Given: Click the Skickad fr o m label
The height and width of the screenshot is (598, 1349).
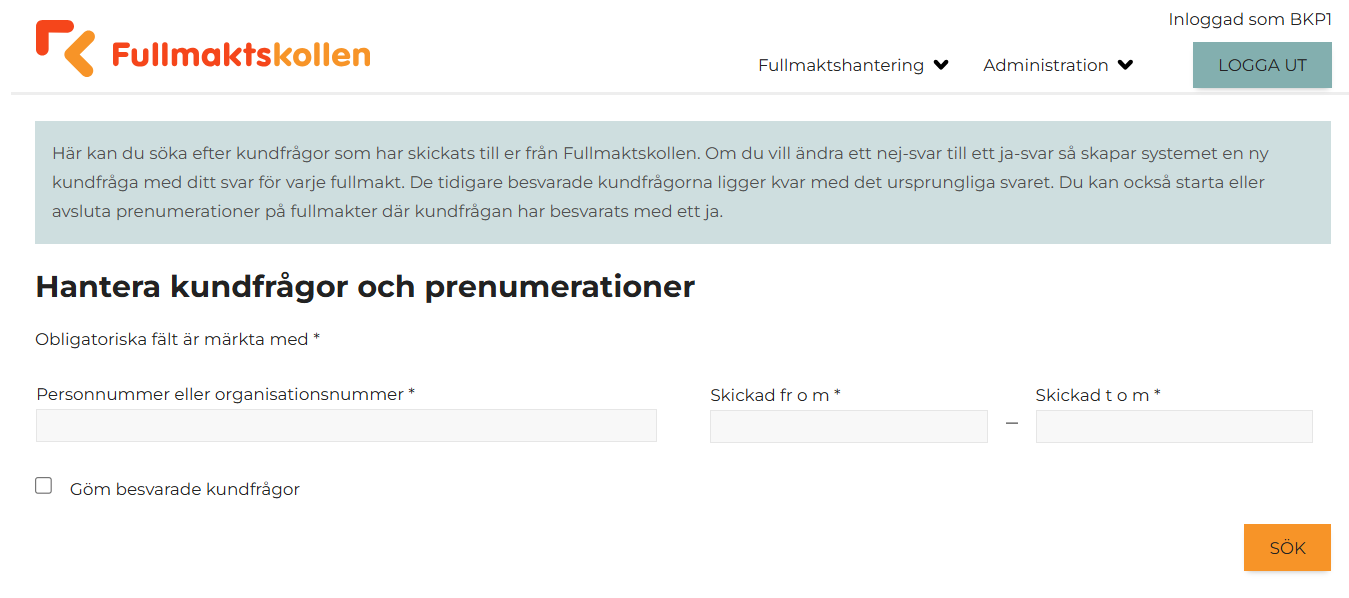Looking at the screenshot, I should [x=770, y=395].
